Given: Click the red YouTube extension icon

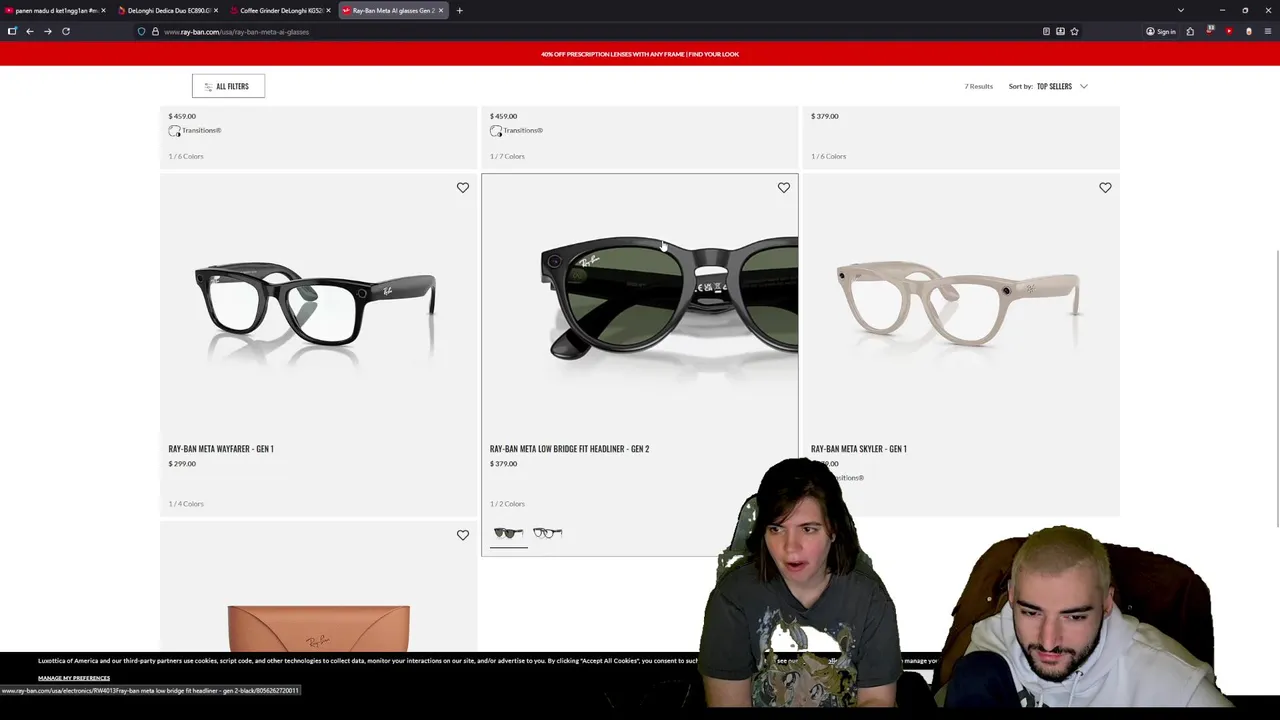Looking at the screenshot, I should pyautogui.click(x=1229, y=31).
